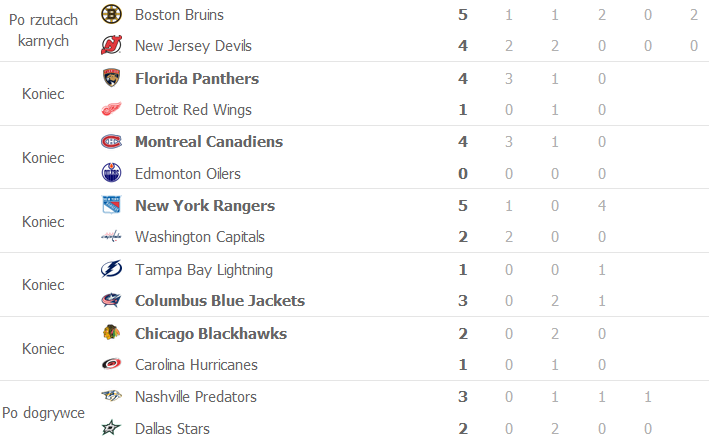Open the Columbus Blue Jackets team link
Viewport: 709px width, 442px height.
click(220, 300)
